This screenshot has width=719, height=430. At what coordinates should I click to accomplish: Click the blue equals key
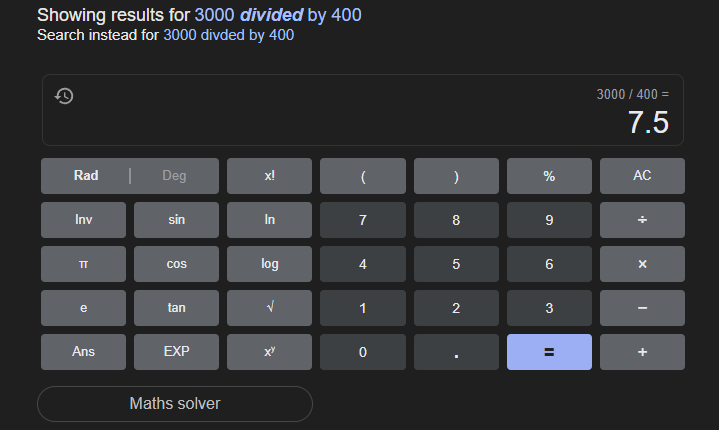tap(549, 352)
